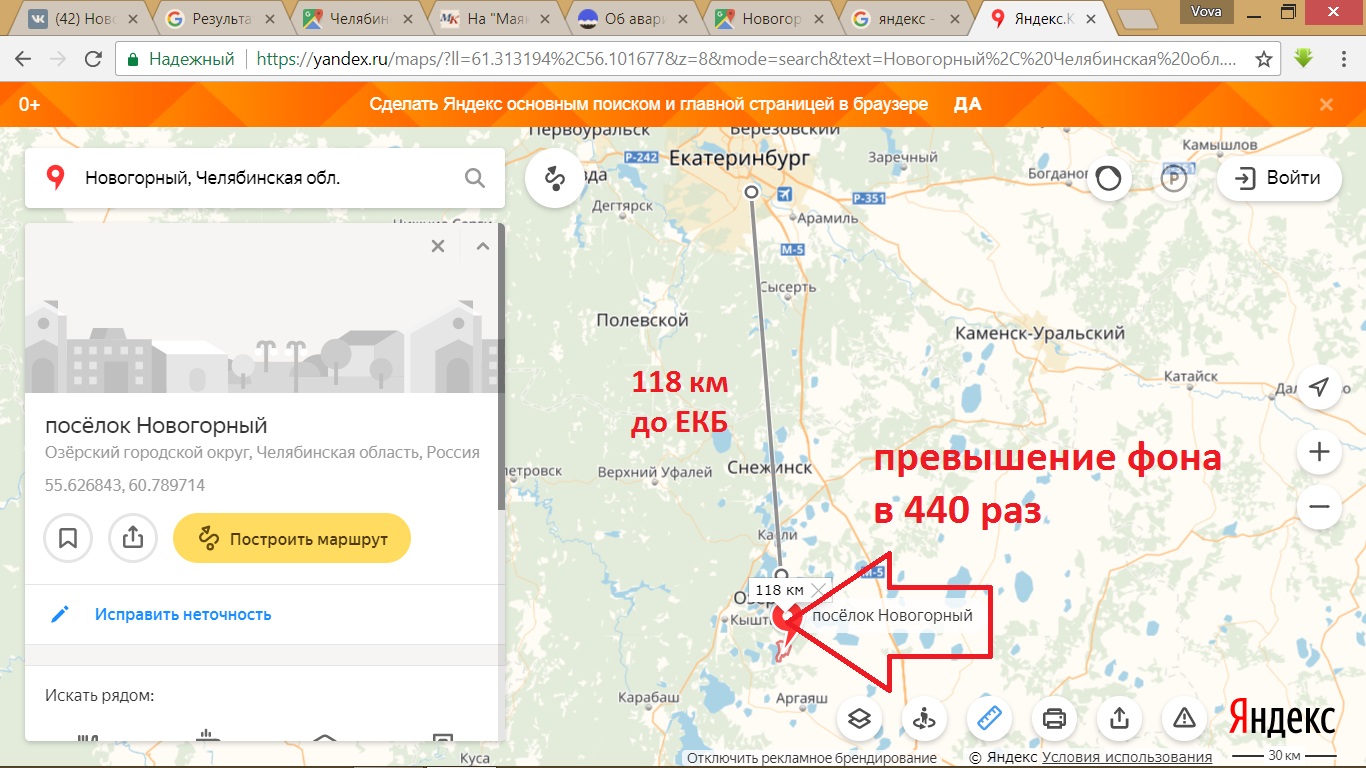Click the print map icon
This screenshot has width=1366, height=768.
click(1054, 717)
